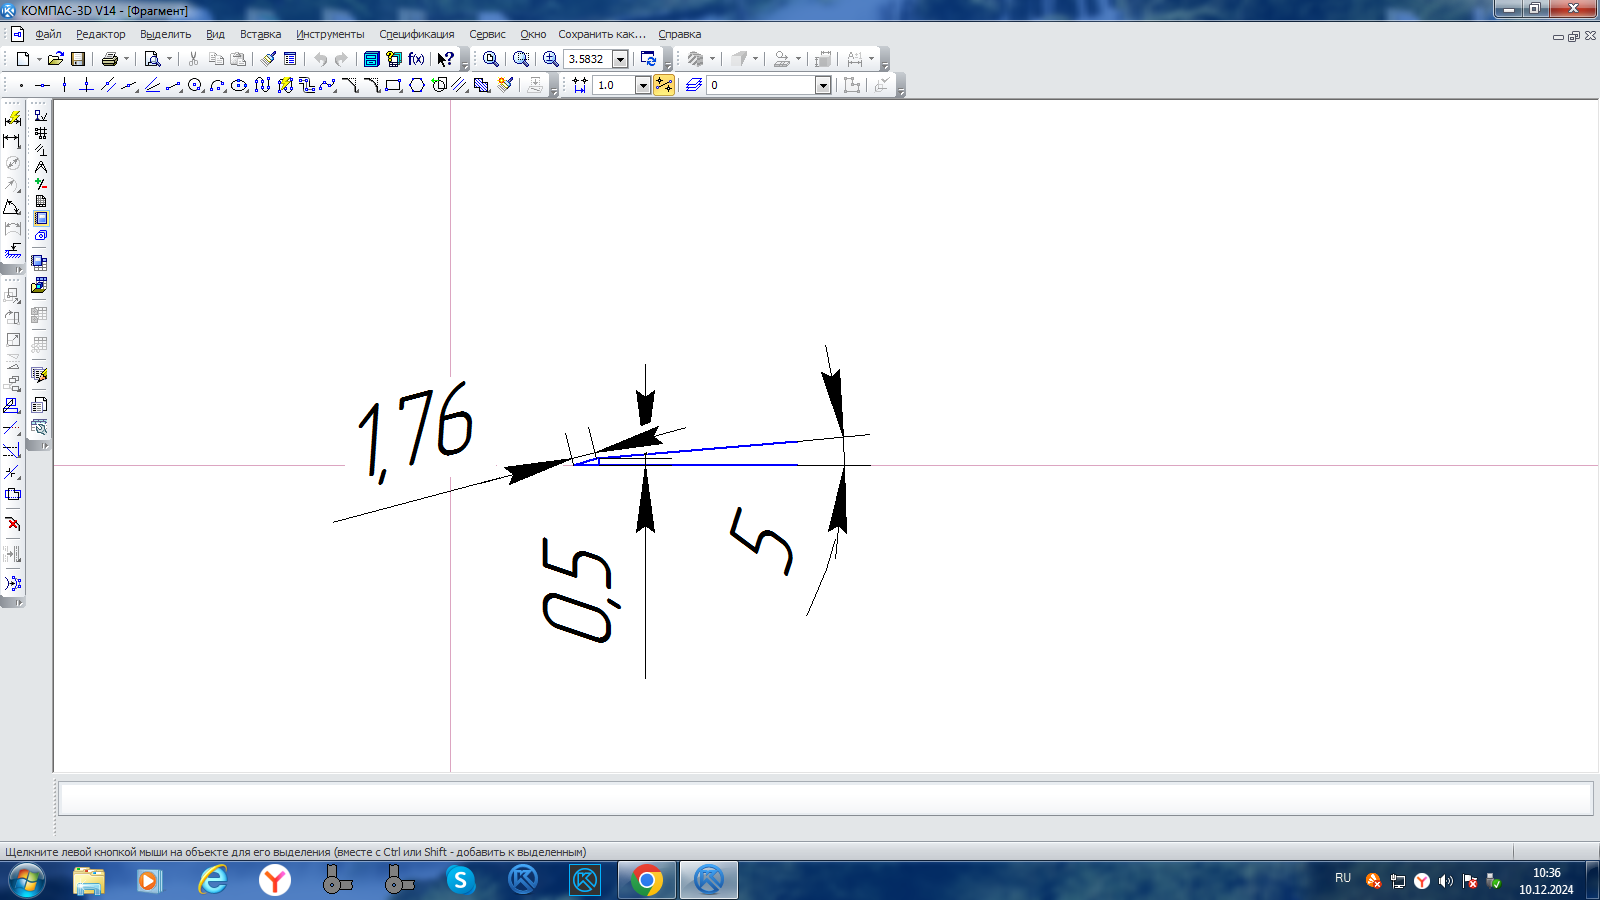Click the Refresh view icon

pyautogui.click(x=648, y=59)
